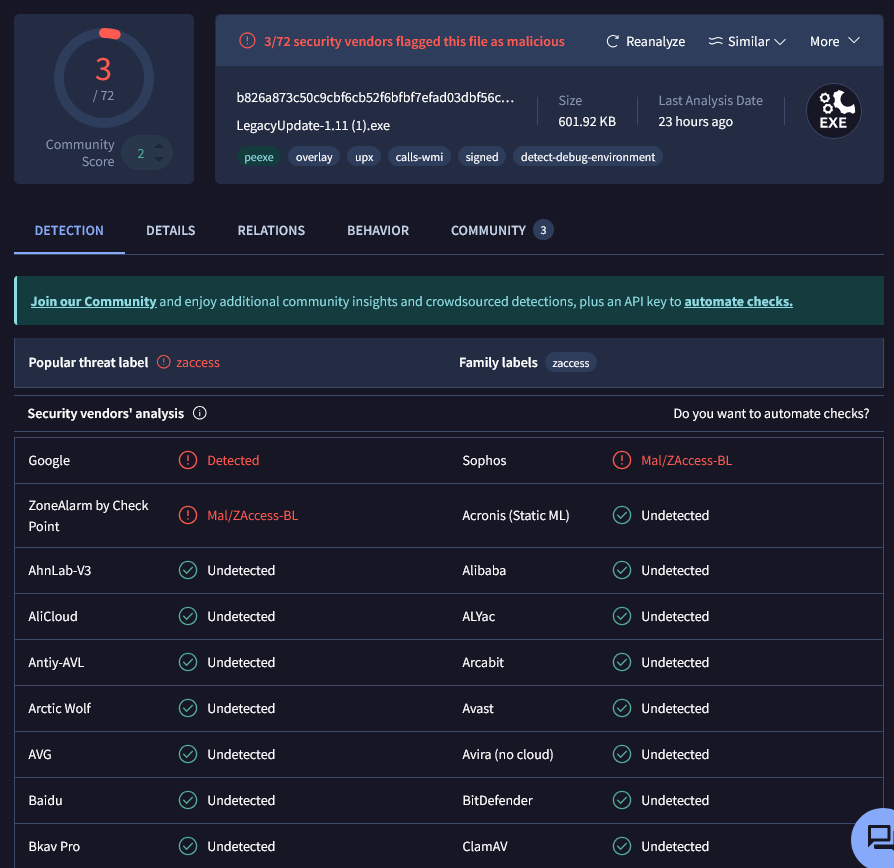Viewport: 894px width, 868px height.
Task: Click Antiy-AVL undetected check icon
Action: [188, 662]
